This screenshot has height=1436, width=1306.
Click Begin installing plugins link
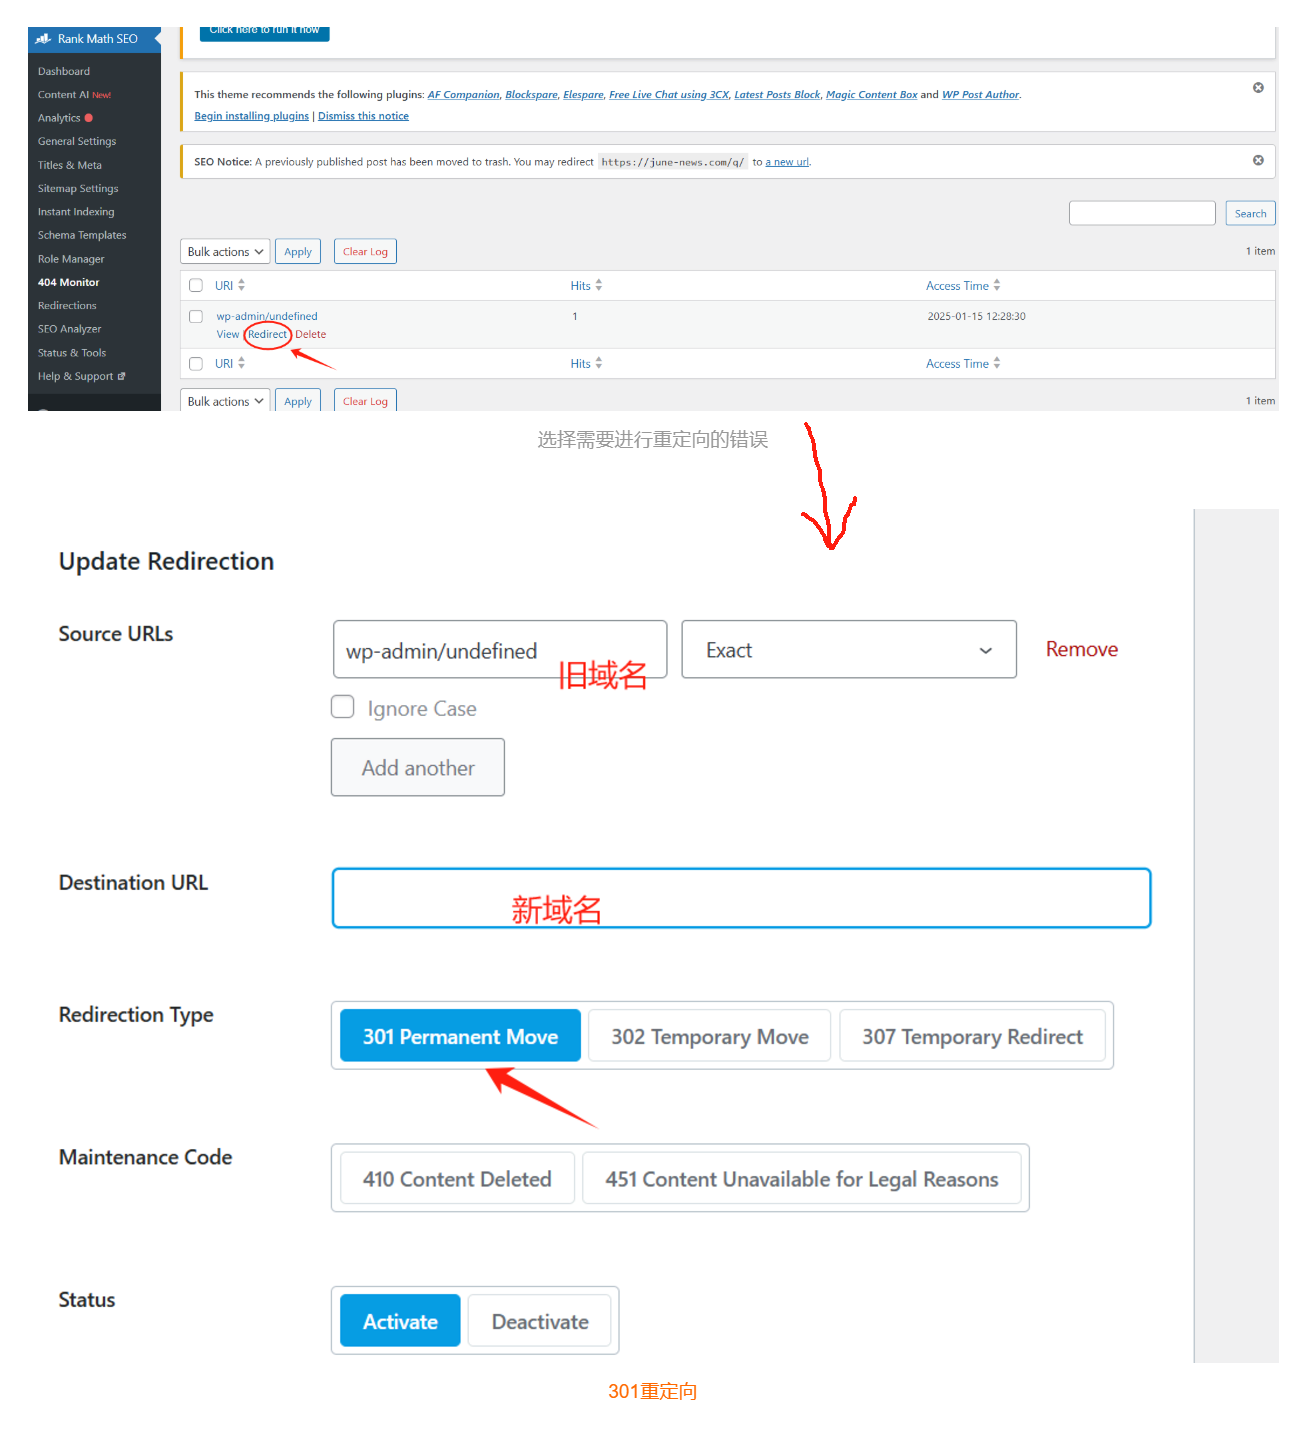[250, 115]
